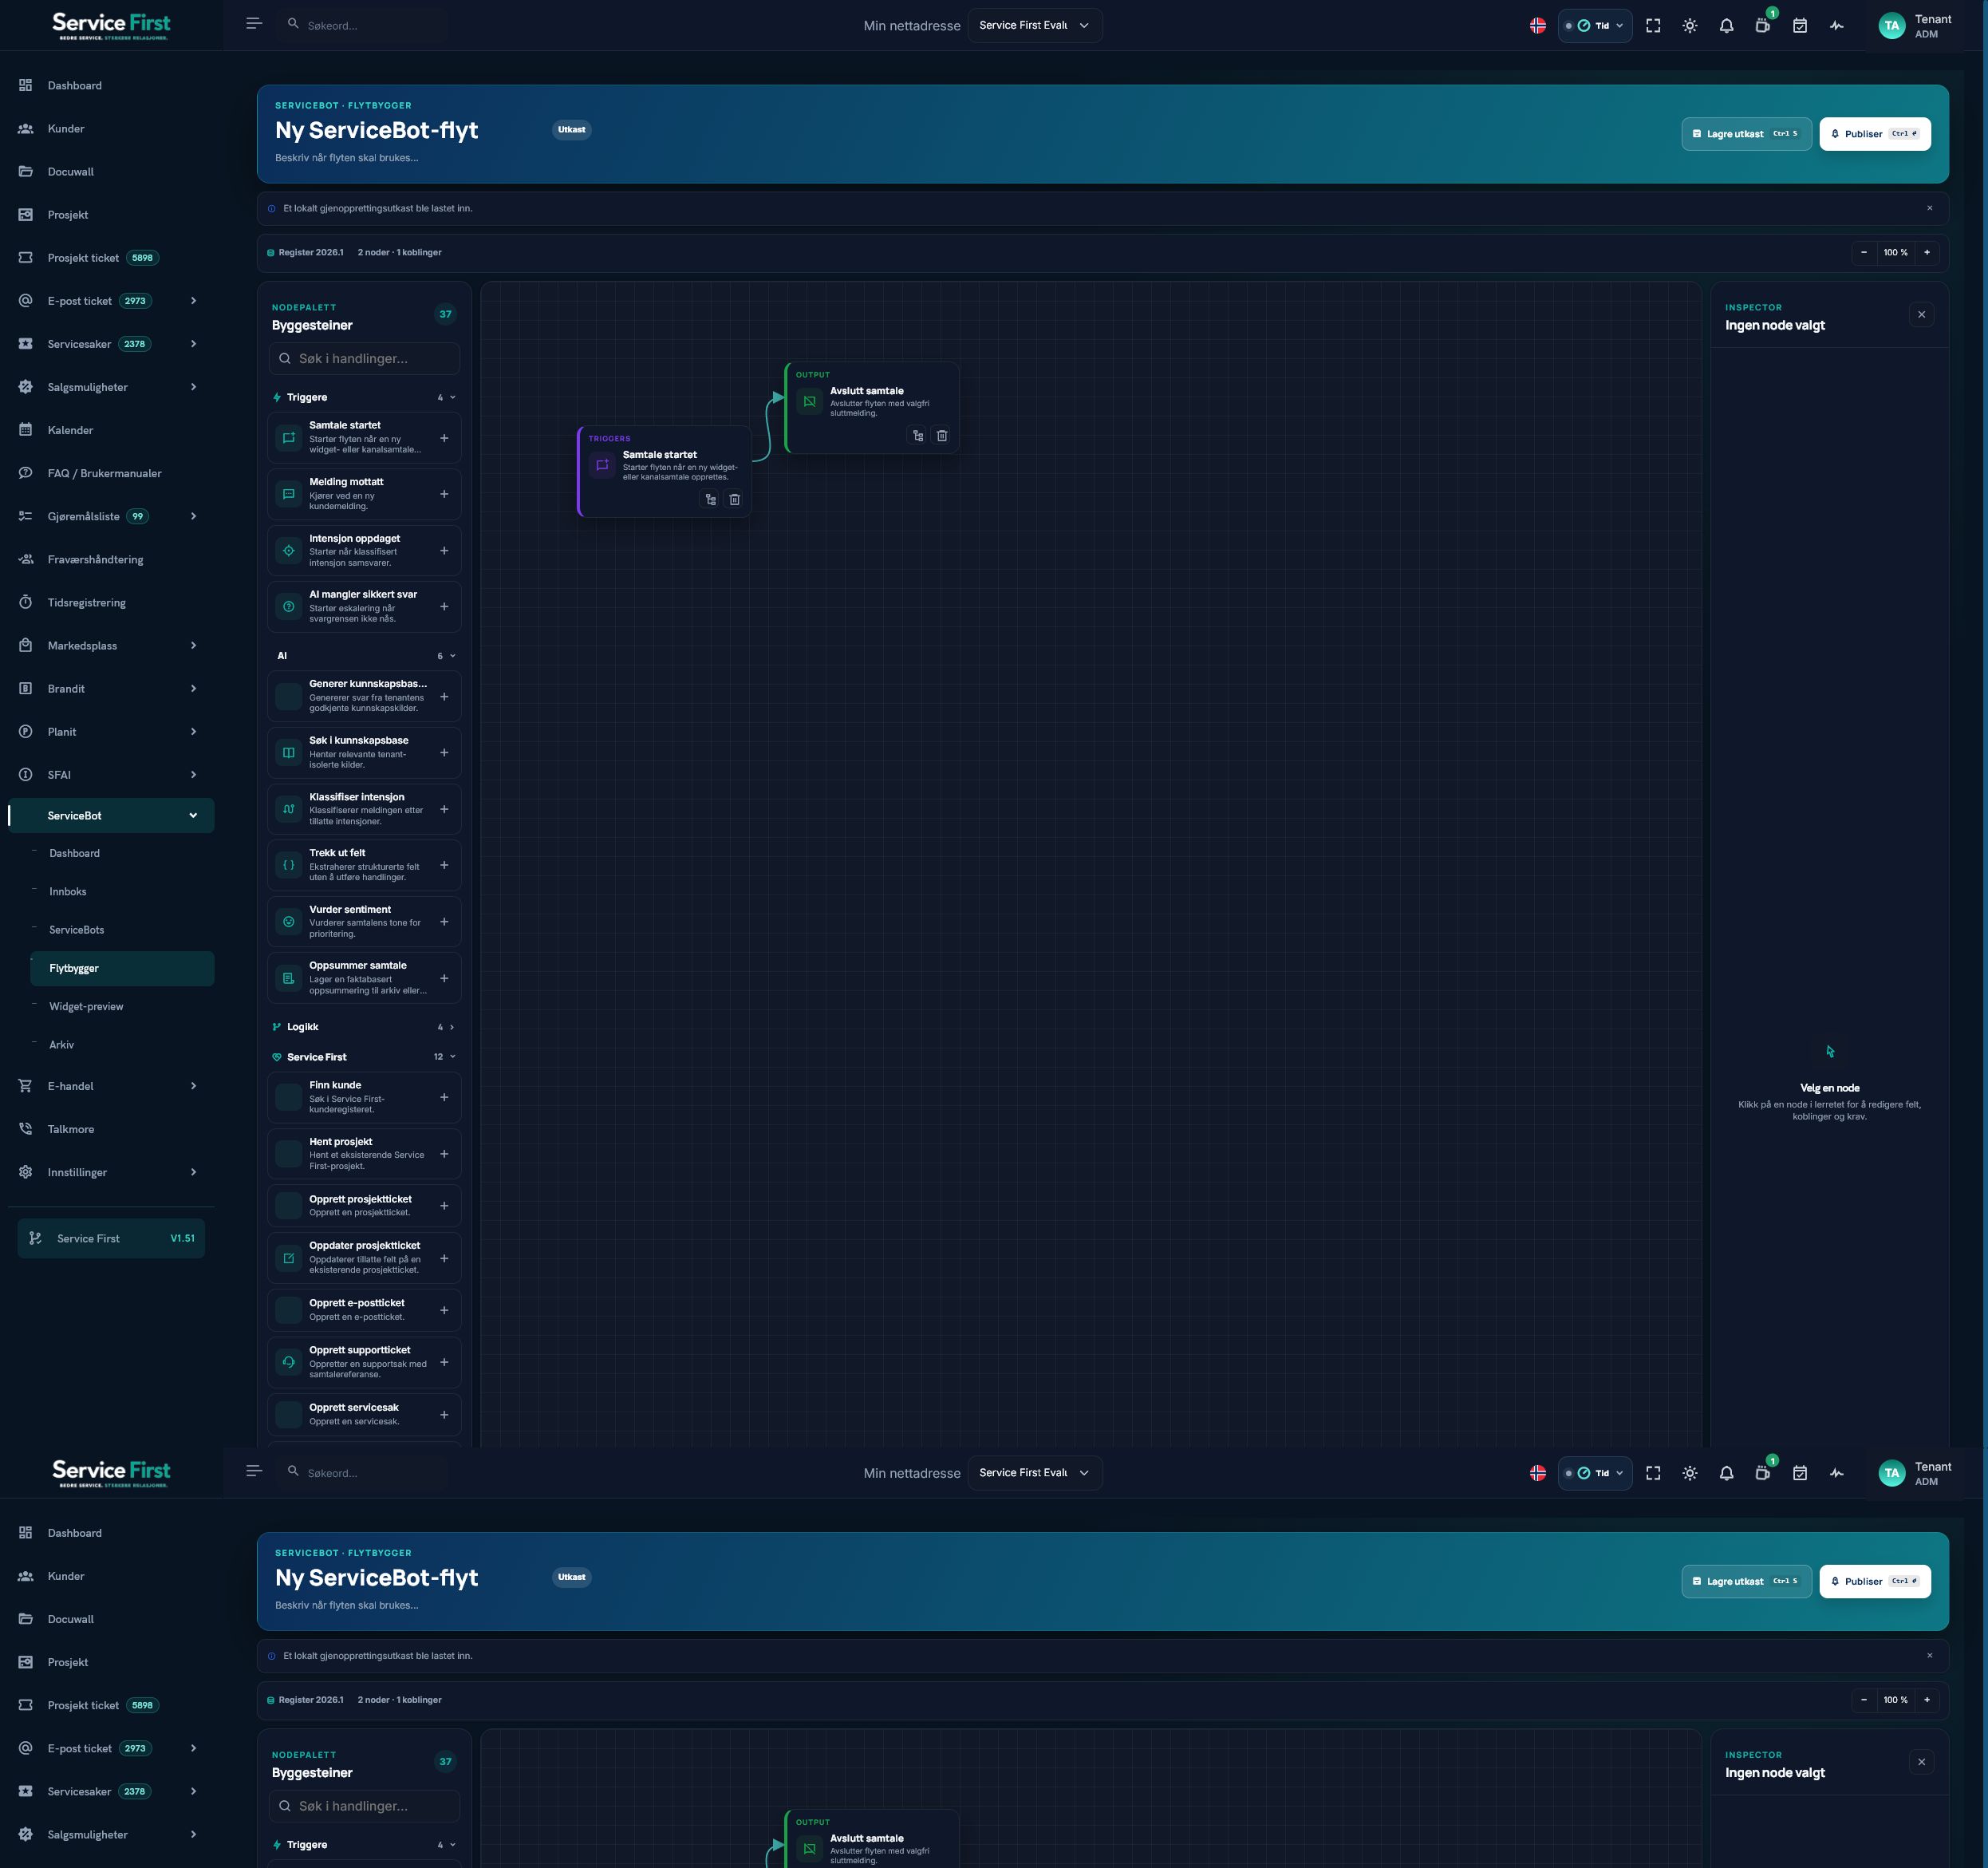Open the ServiceBots submenu item
1988x1868 pixels.
click(77, 930)
